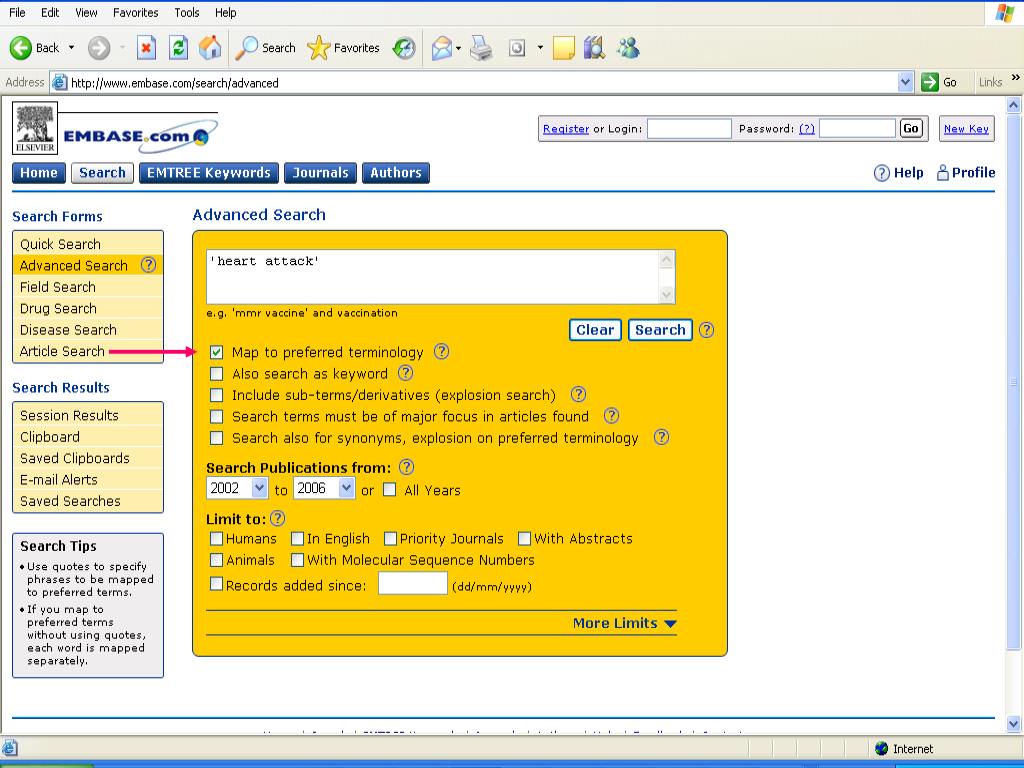Click the browser Back arrow icon

[x=20, y=48]
